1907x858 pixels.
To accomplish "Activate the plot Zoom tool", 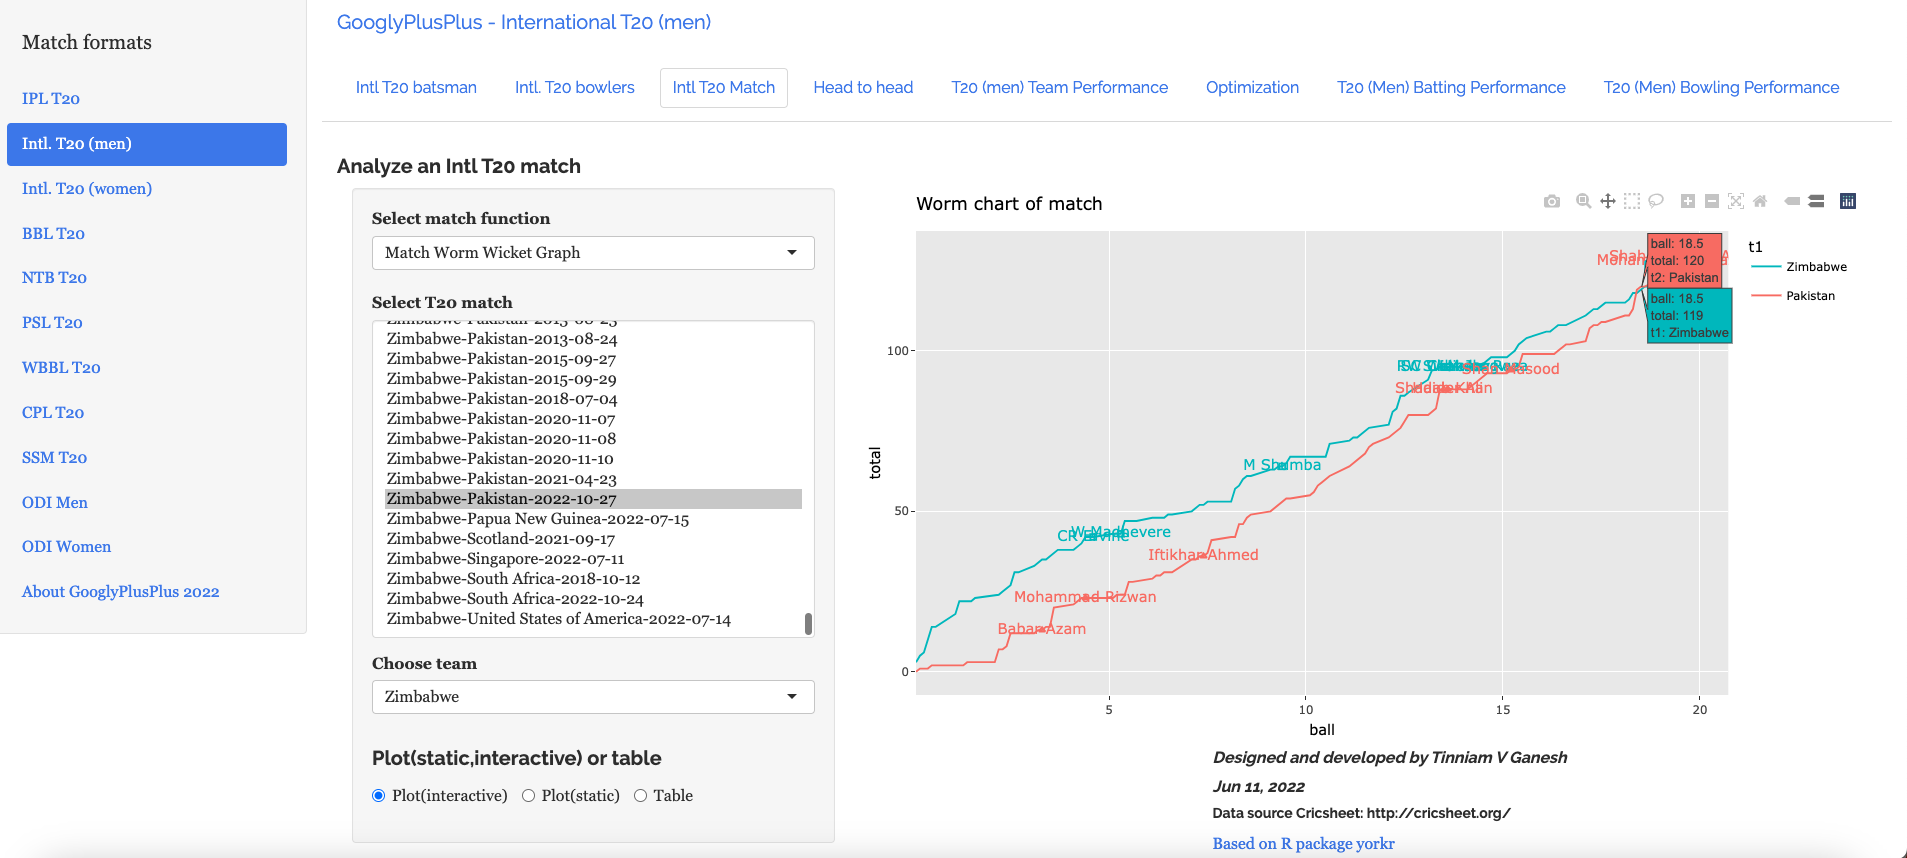I will [x=1583, y=201].
